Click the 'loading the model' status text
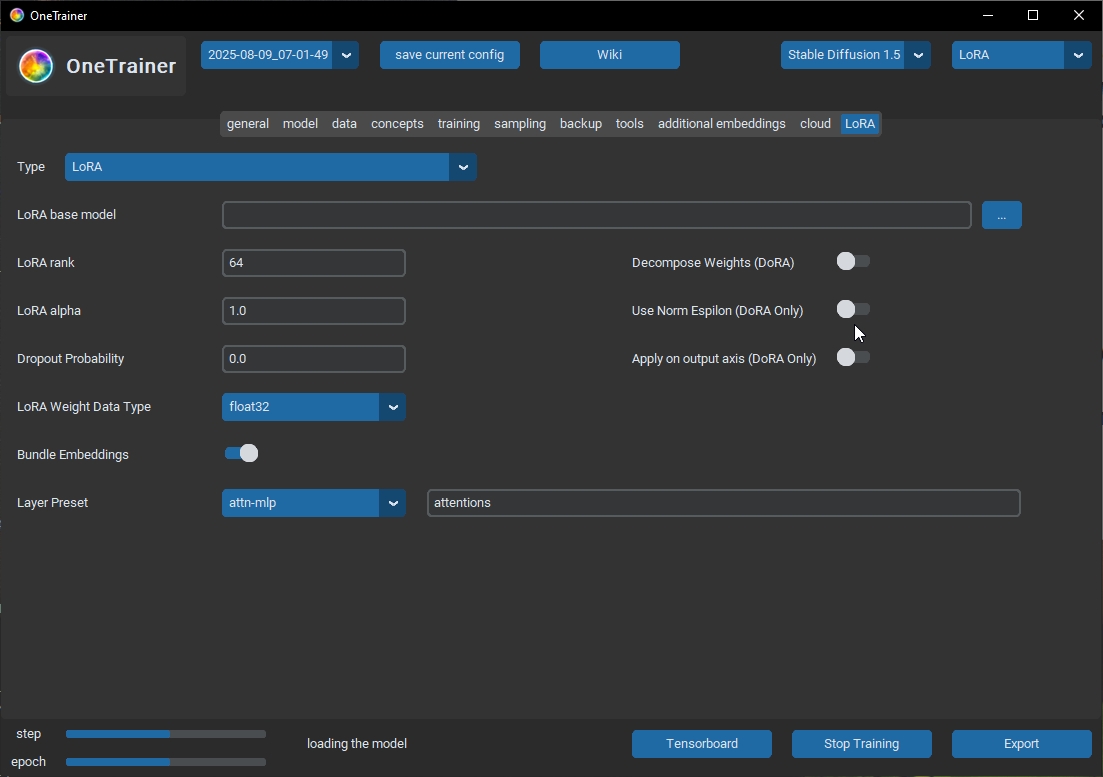Screen dimensions: 1103x777 tap(357, 744)
